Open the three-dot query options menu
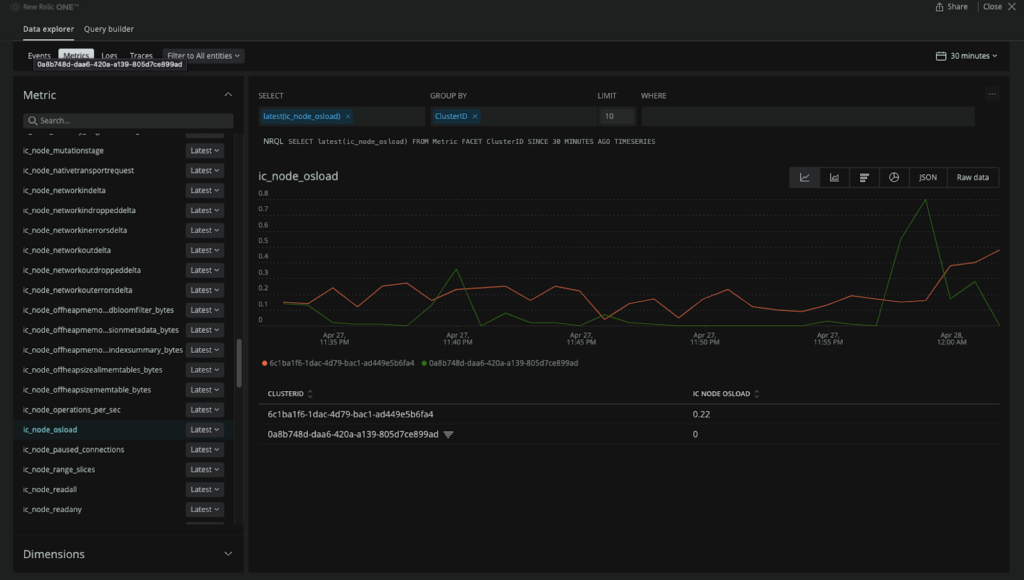 (x=991, y=95)
